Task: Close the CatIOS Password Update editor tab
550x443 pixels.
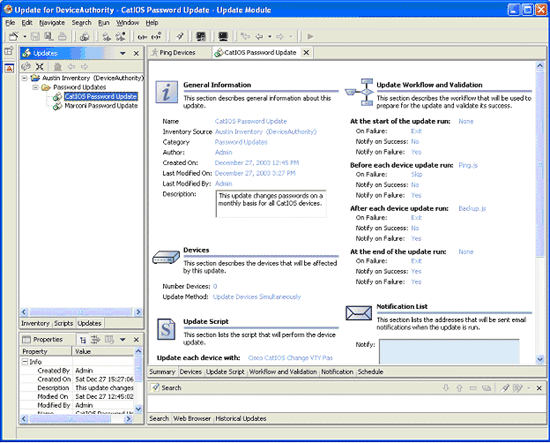Action: 306,53
